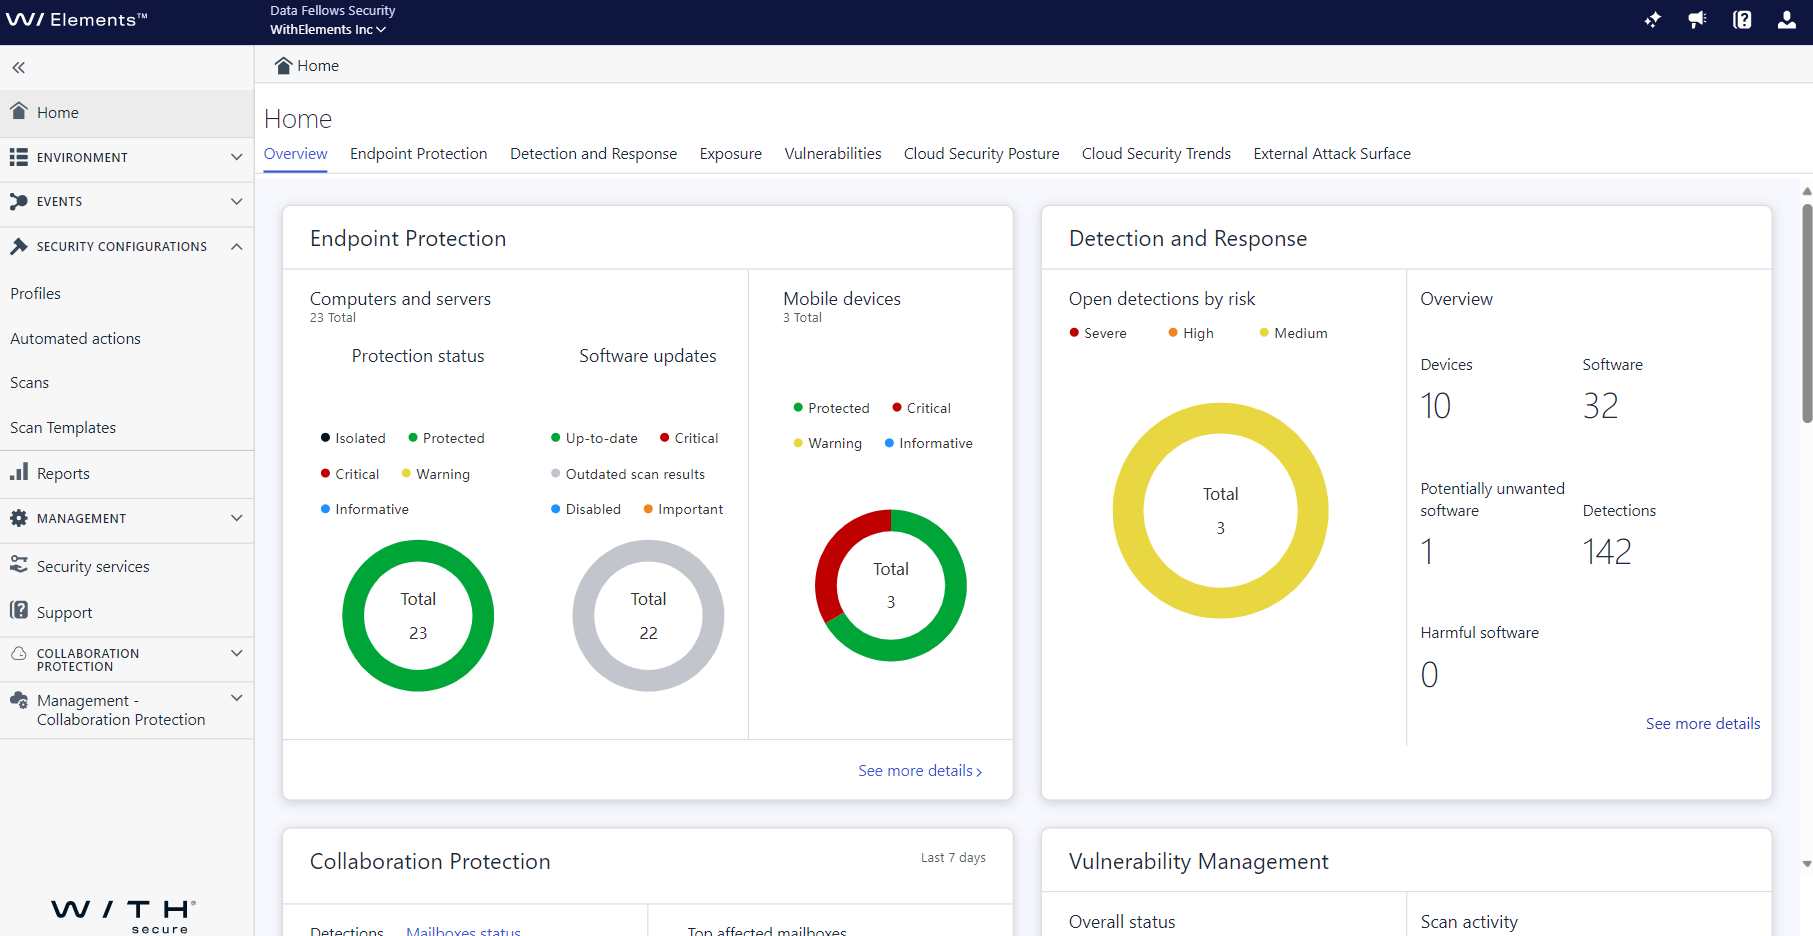Viewport: 1813px width, 936px height.
Task: Collapse the sidebar with double chevron icon
Action: click(x=18, y=68)
